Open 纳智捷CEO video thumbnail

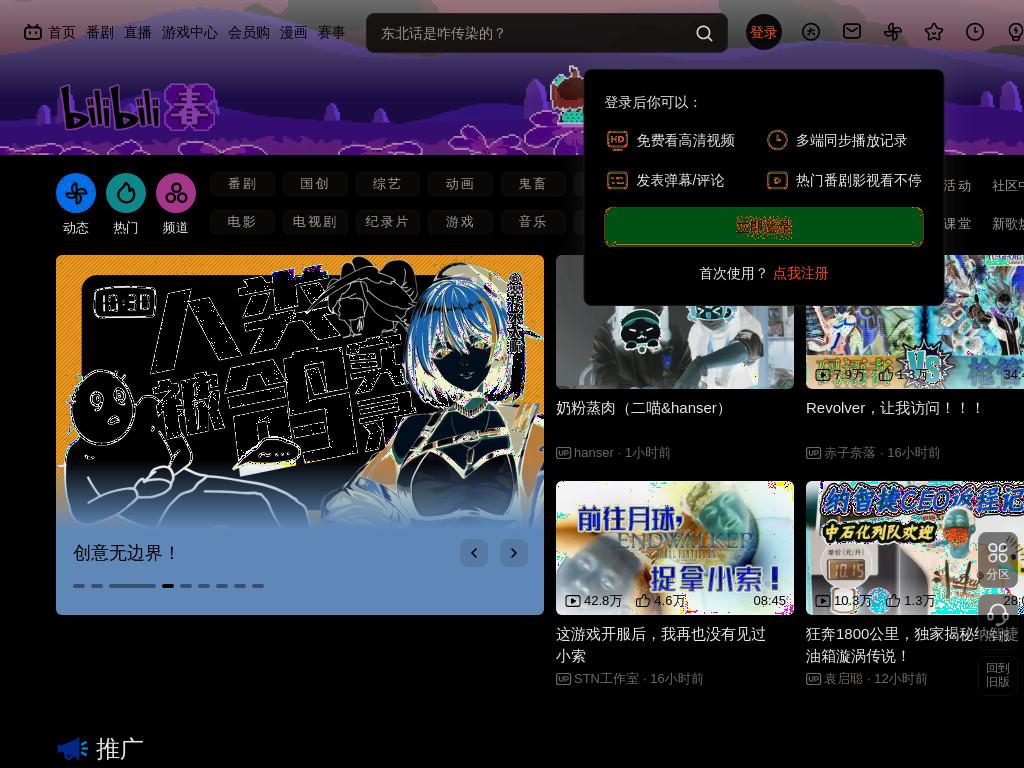(914, 548)
